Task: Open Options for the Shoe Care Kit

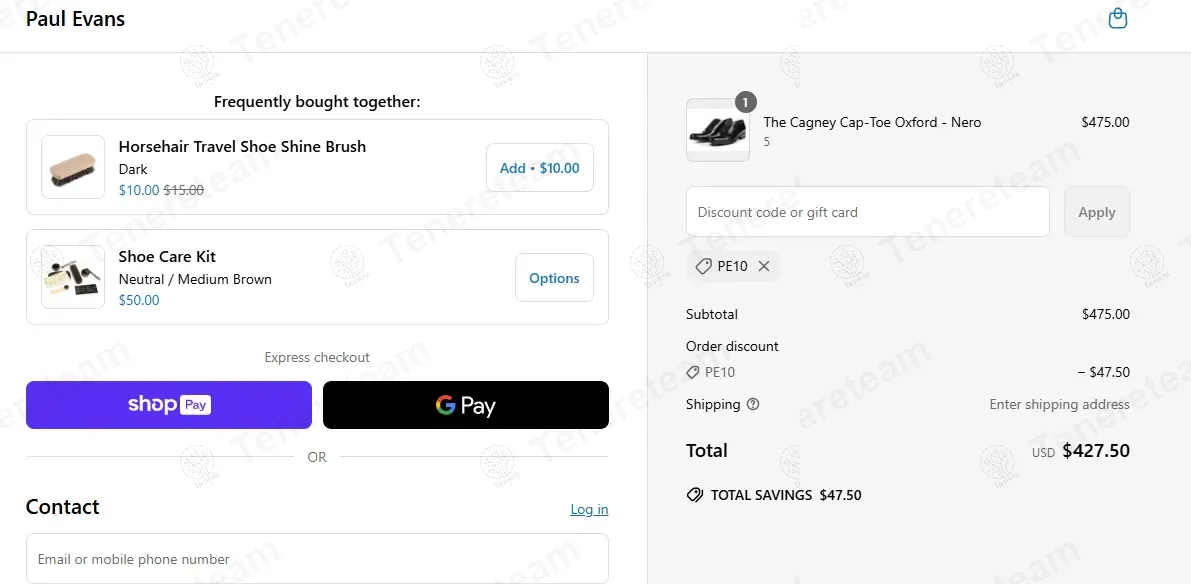Action: (x=554, y=278)
